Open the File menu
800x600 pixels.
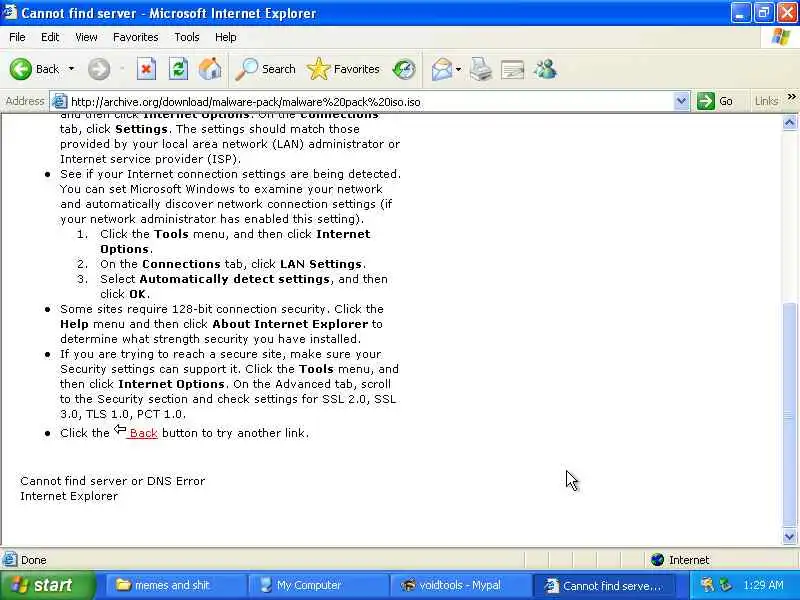tap(17, 37)
